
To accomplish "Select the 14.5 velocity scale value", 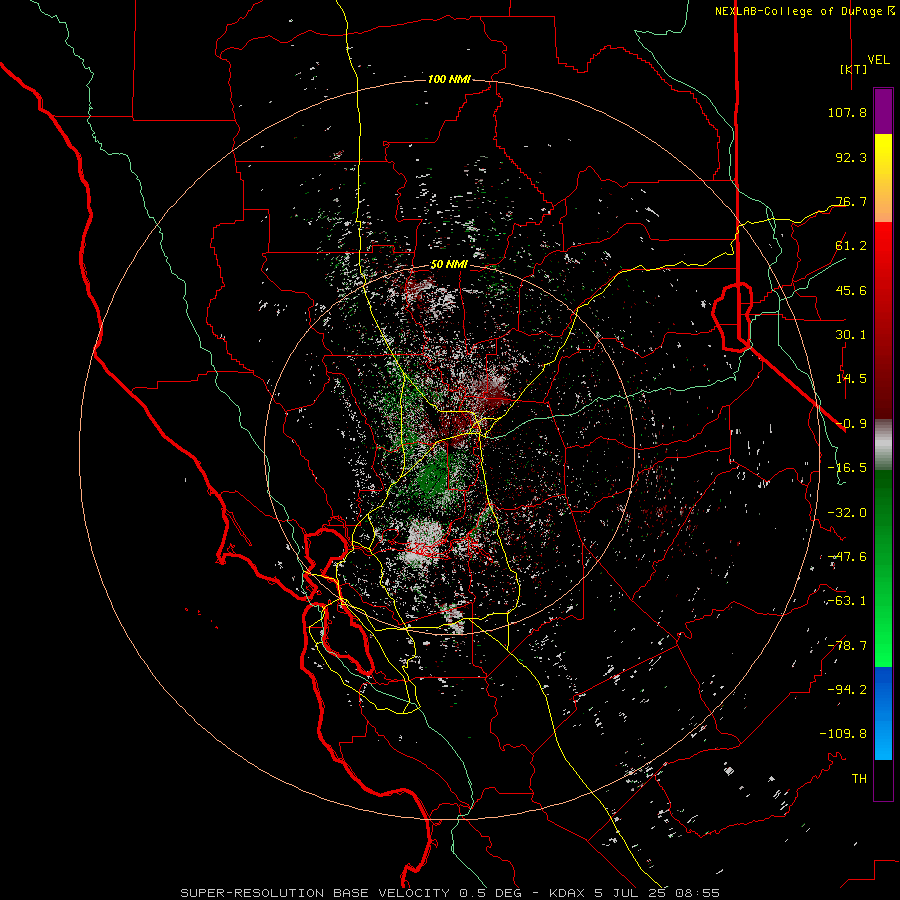I will [x=851, y=379].
